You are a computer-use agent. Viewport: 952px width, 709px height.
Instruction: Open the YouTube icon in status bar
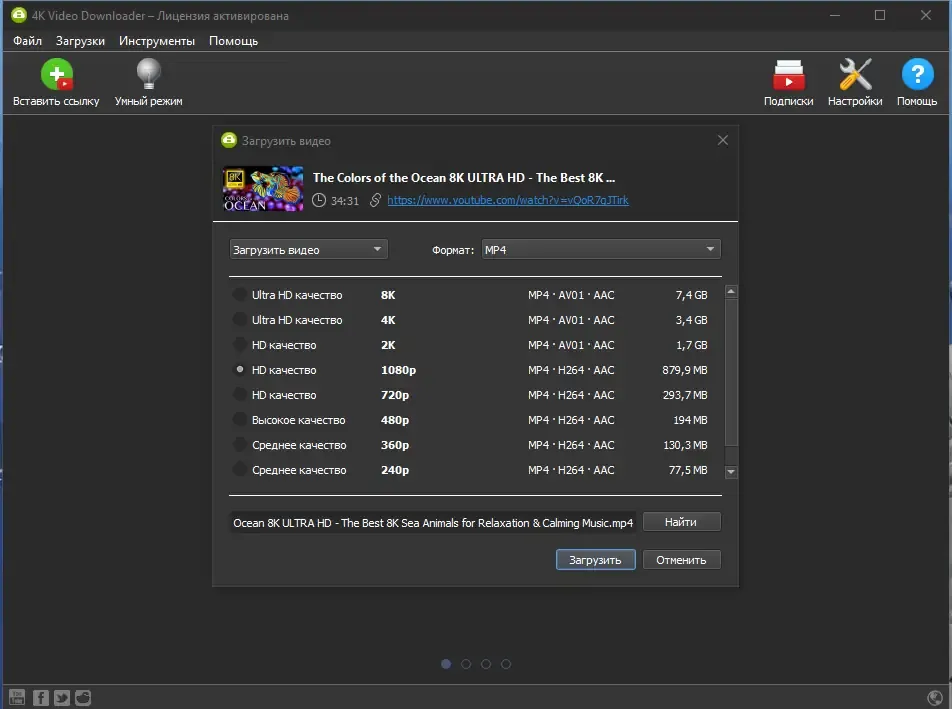click(17, 697)
